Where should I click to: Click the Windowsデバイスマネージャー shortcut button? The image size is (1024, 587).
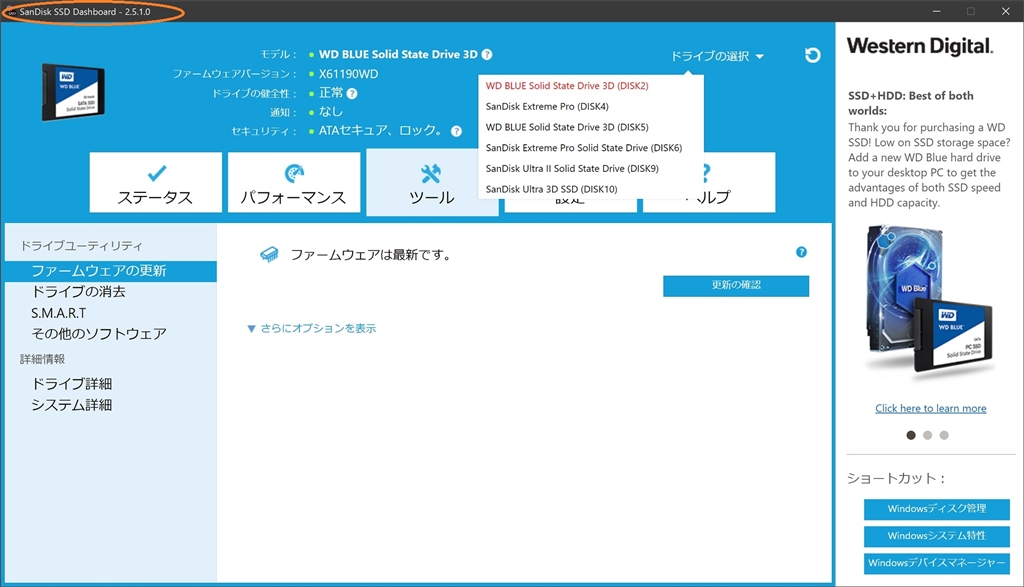click(936, 563)
